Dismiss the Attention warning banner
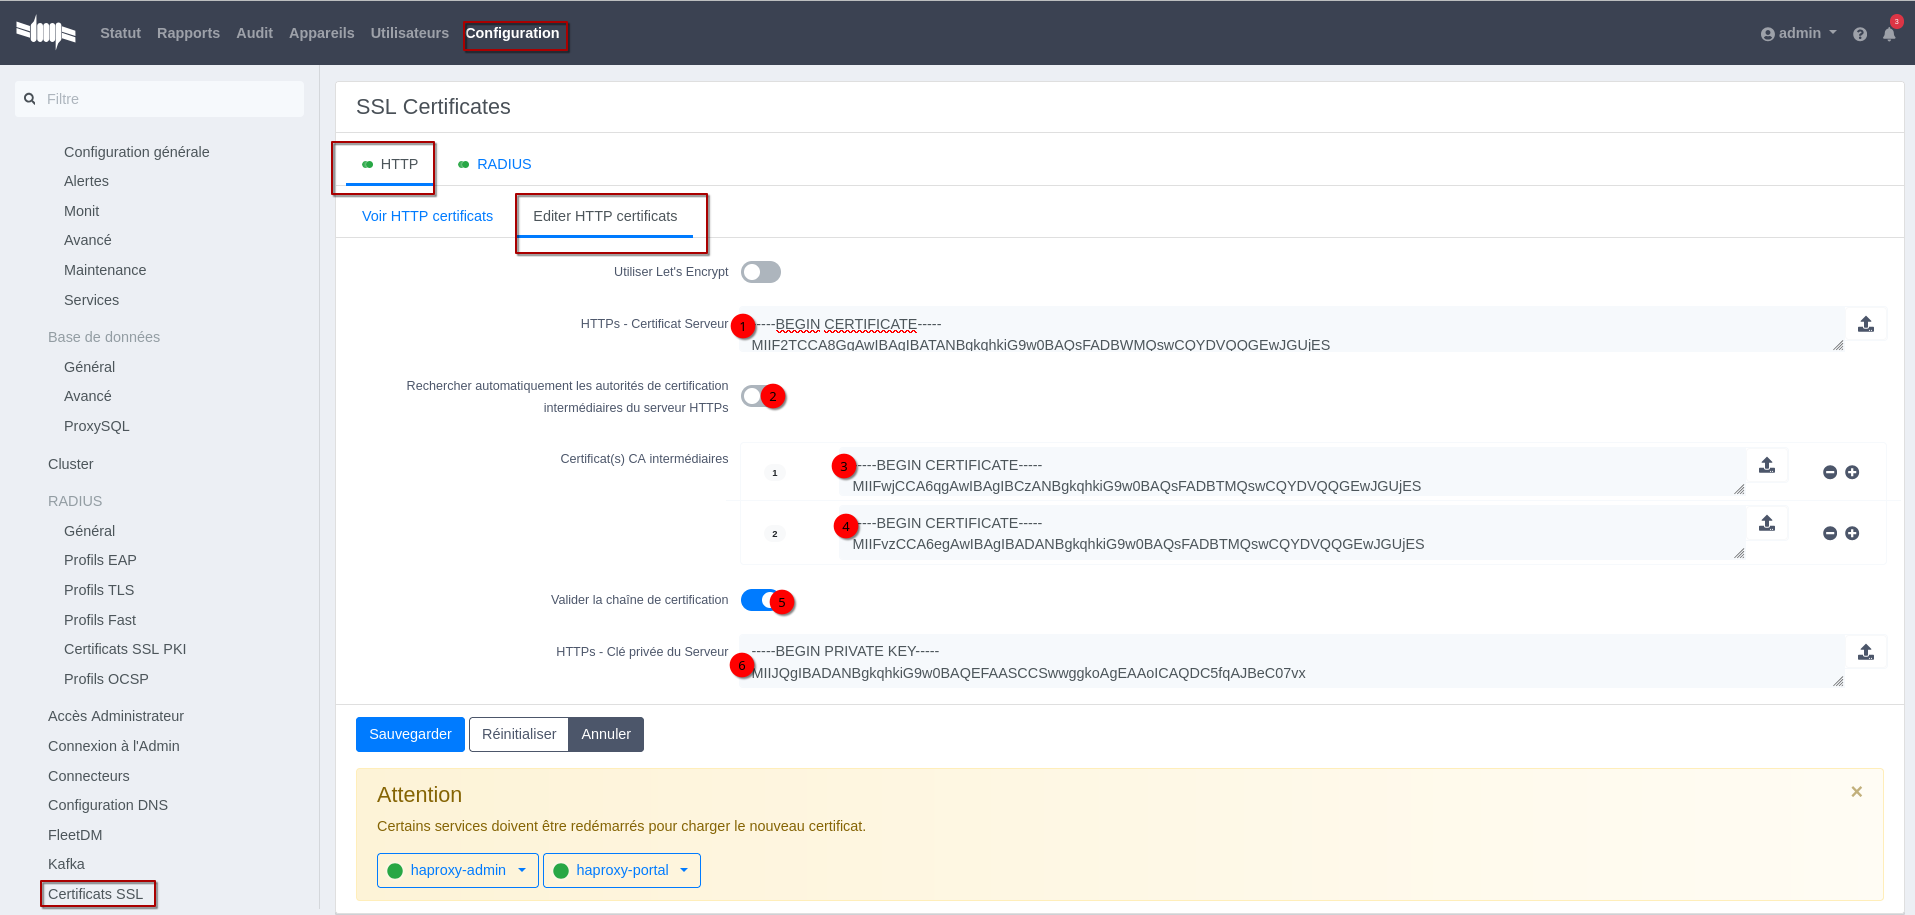 pyautogui.click(x=1855, y=792)
